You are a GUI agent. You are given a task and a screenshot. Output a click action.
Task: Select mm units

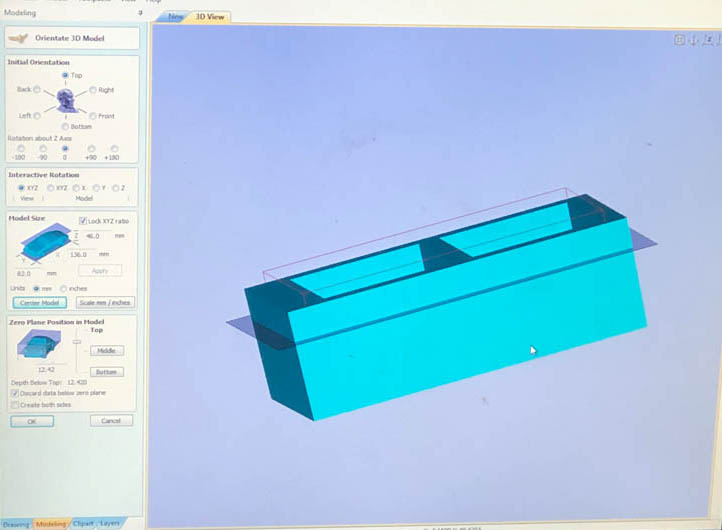[36, 289]
